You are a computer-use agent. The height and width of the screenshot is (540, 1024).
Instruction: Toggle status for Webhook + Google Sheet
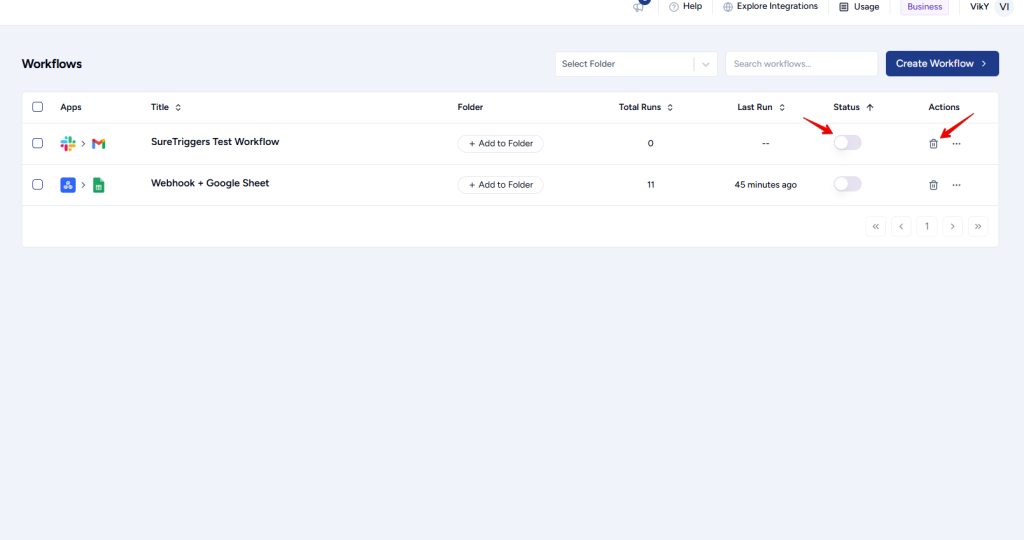pos(847,184)
